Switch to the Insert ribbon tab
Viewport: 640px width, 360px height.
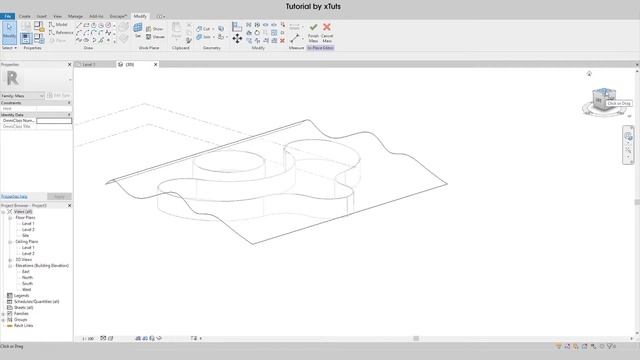(x=41, y=16)
